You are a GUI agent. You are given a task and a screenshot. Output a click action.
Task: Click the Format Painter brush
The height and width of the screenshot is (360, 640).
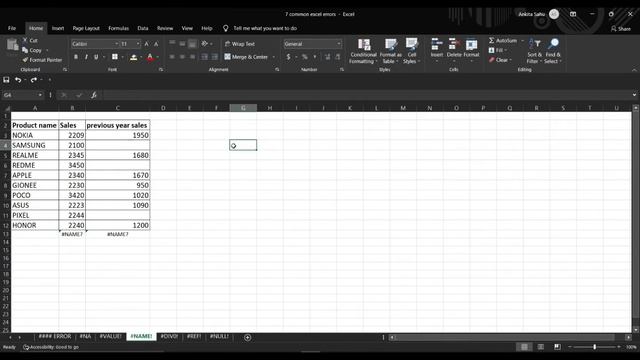(25, 60)
